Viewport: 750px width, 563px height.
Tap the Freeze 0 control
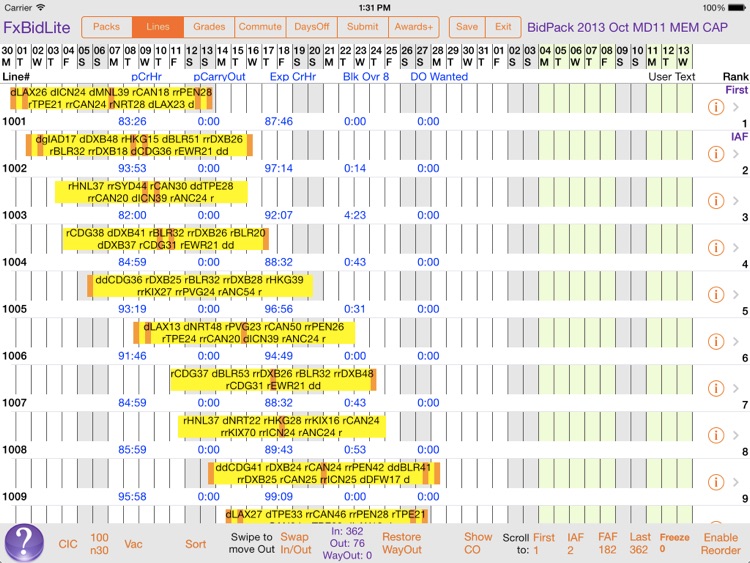(674, 543)
